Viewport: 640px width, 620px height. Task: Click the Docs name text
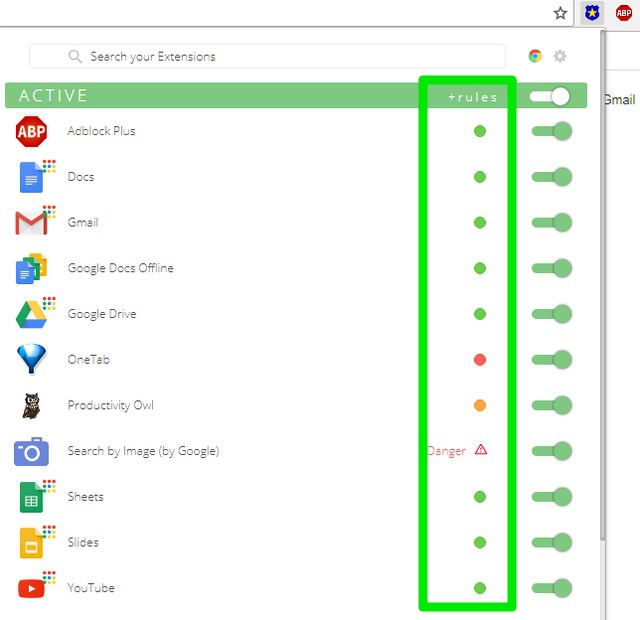click(81, 177)
